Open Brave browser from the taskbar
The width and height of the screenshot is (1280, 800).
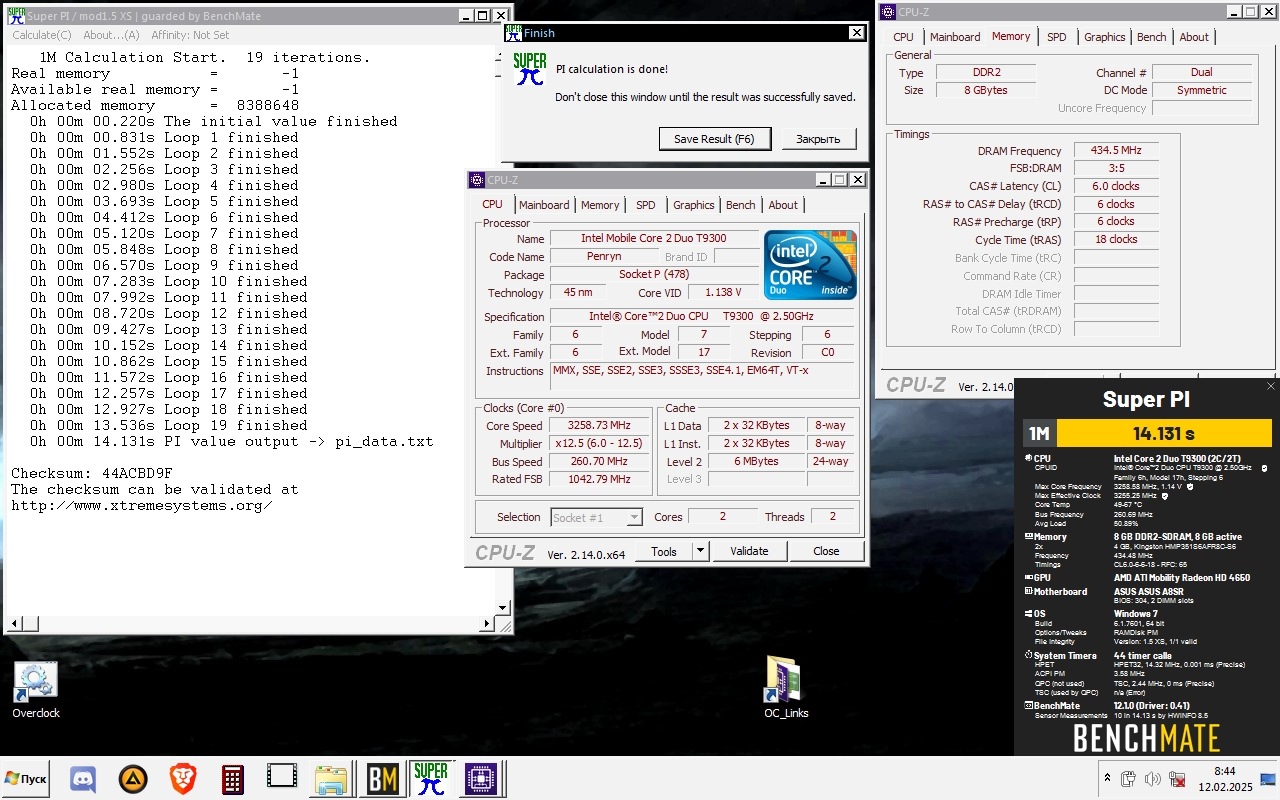click(x=182, y=778)
